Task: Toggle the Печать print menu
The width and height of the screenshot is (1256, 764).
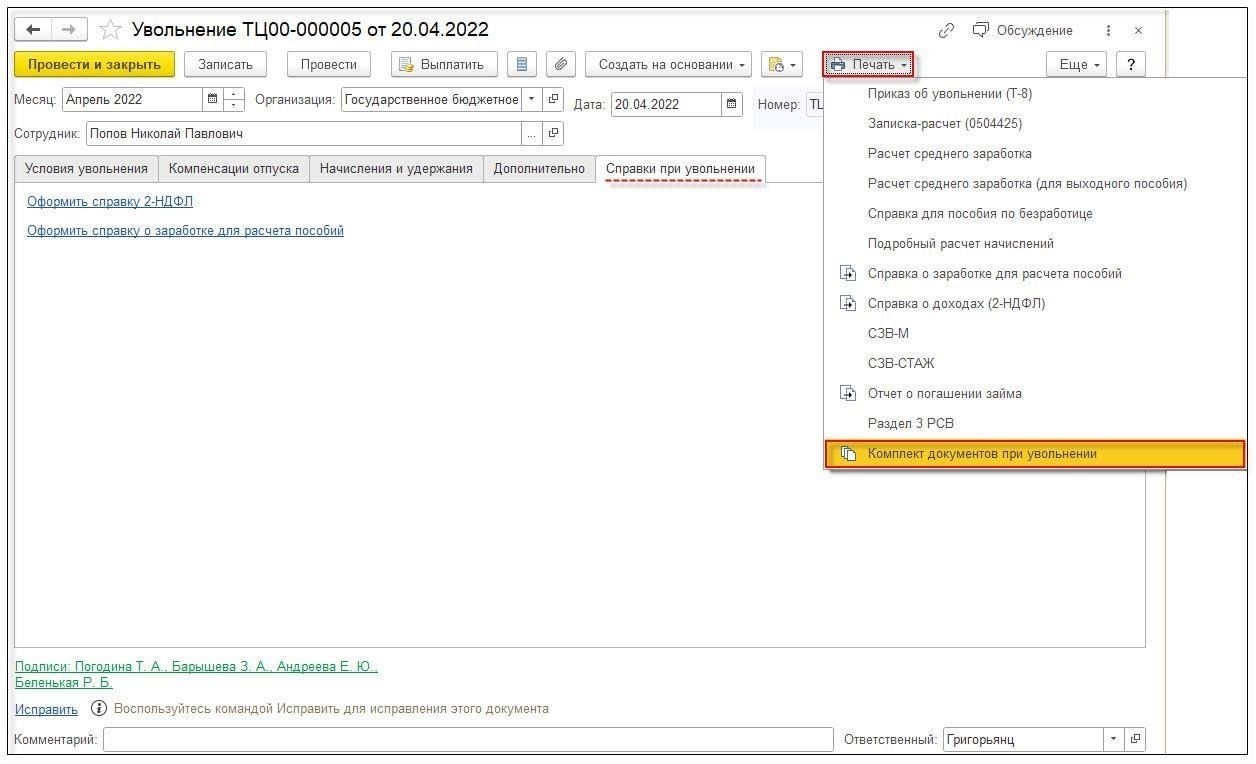Action: click(x=868, y=64)
